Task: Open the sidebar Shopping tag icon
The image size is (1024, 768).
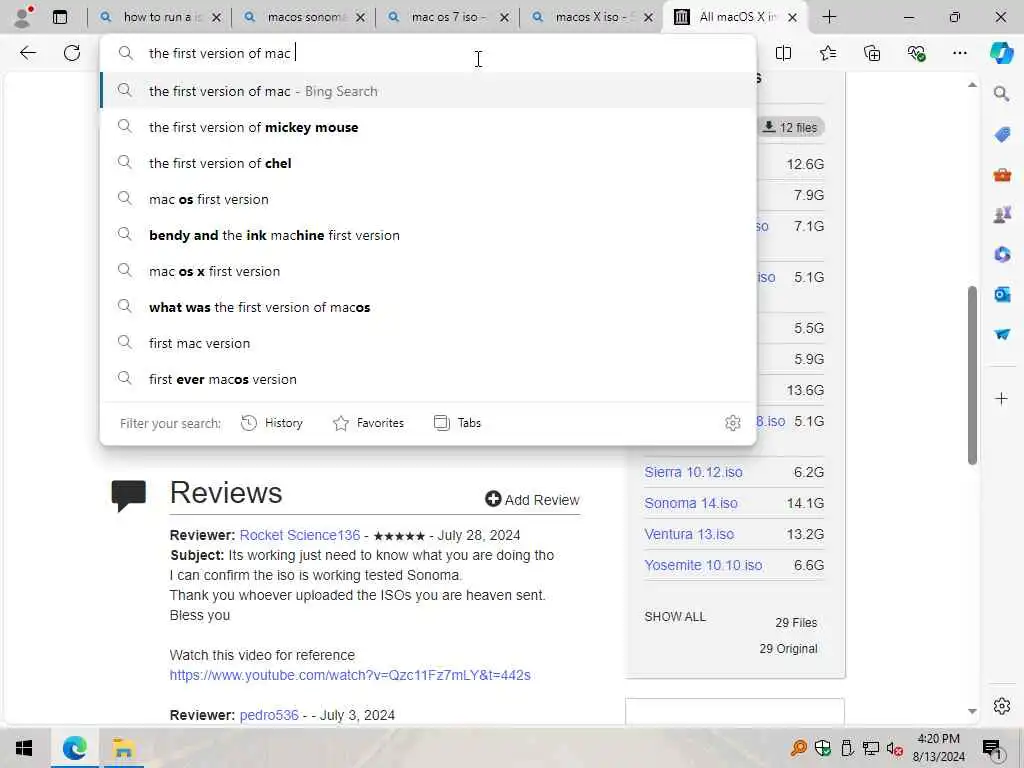Action: pos(1002,135)
